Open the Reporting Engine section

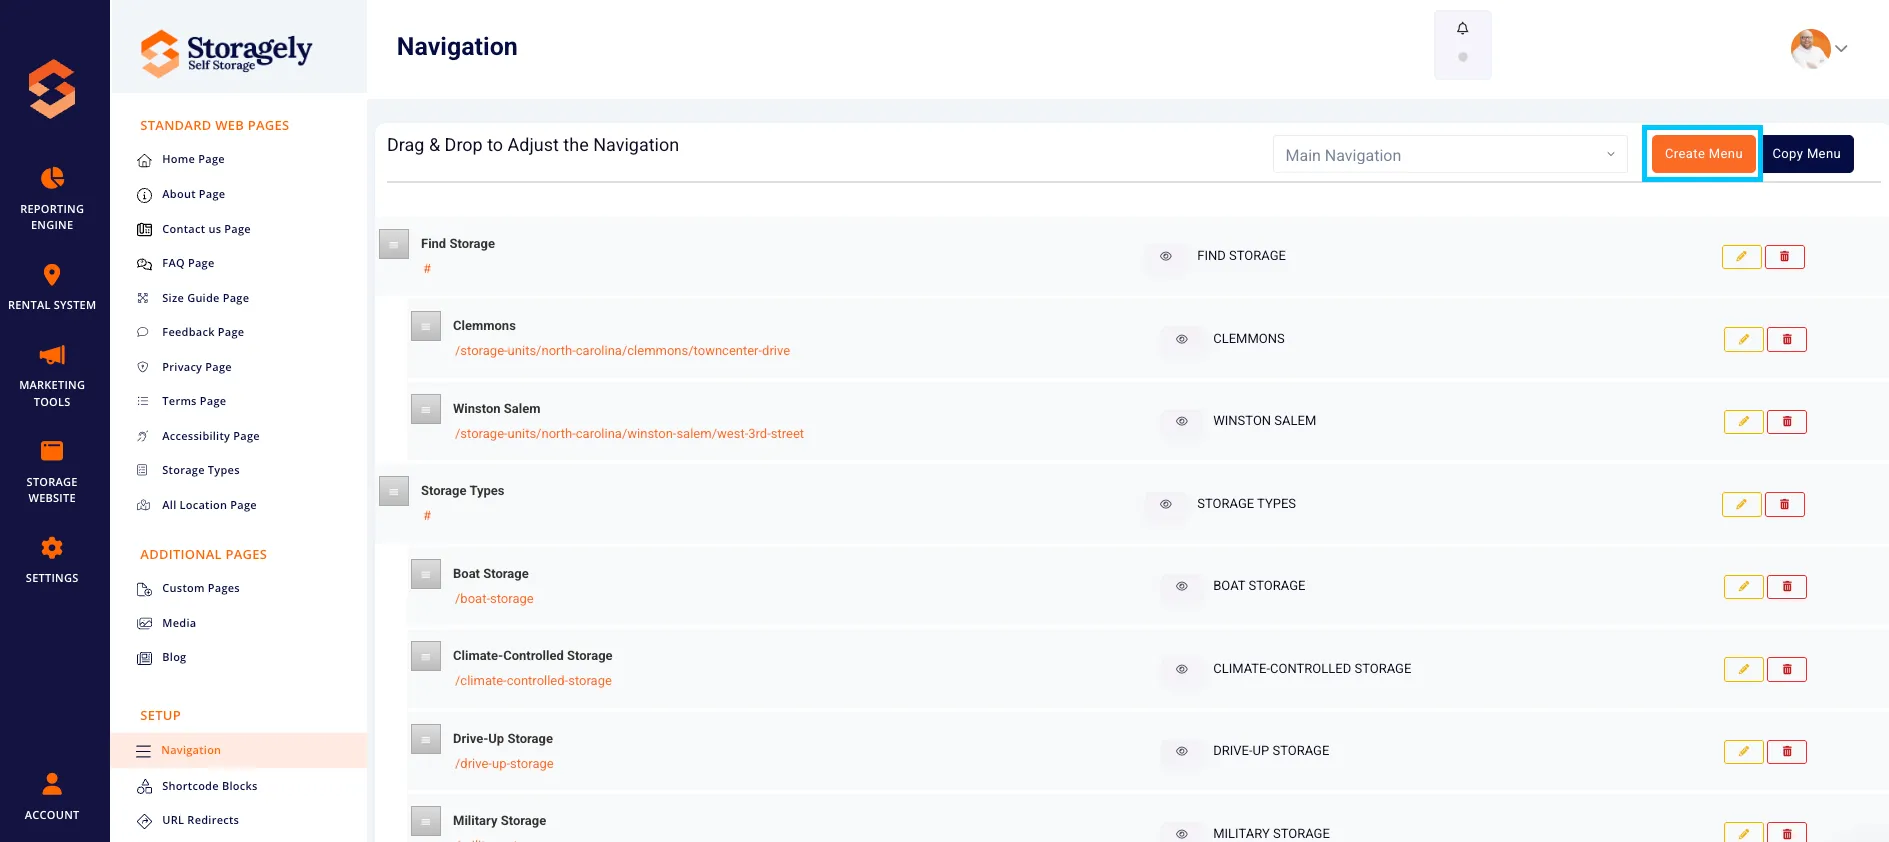click(52, 199)
